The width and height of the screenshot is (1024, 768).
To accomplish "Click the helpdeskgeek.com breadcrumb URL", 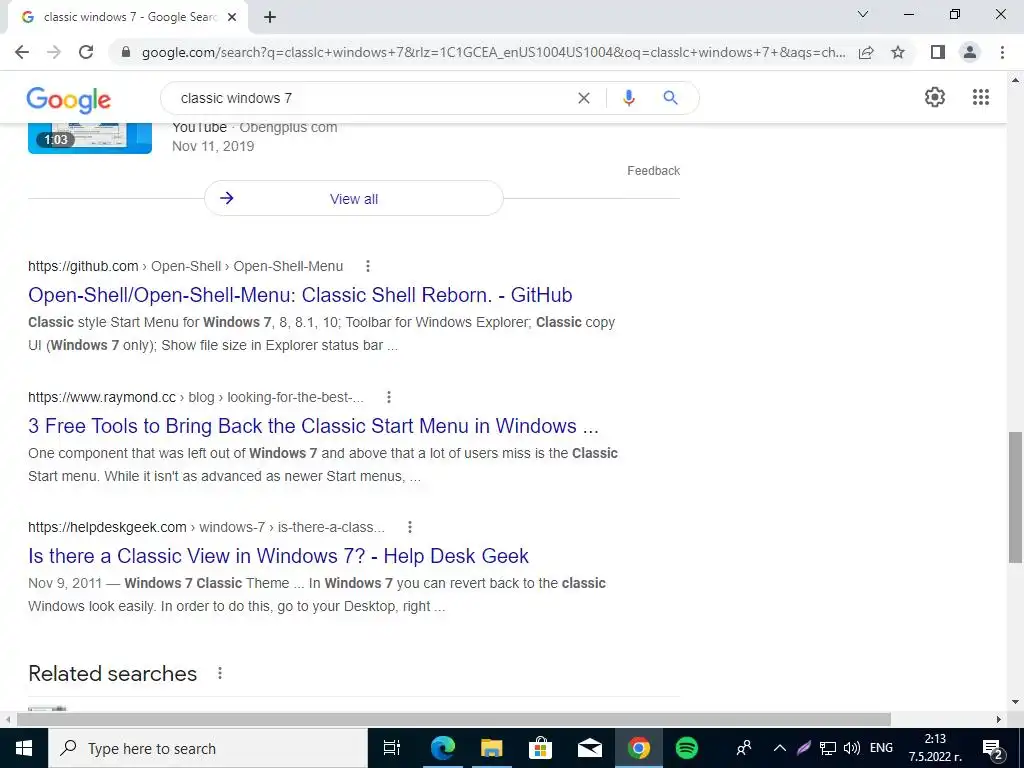I will (x=206, y=527).
